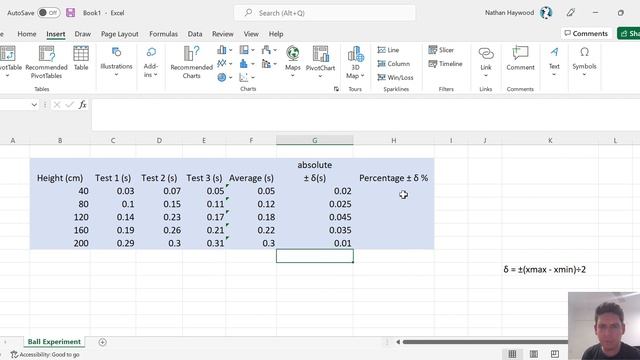Switch to Normal view
Viewport: 640px width, 360px height.
point(512,354)
